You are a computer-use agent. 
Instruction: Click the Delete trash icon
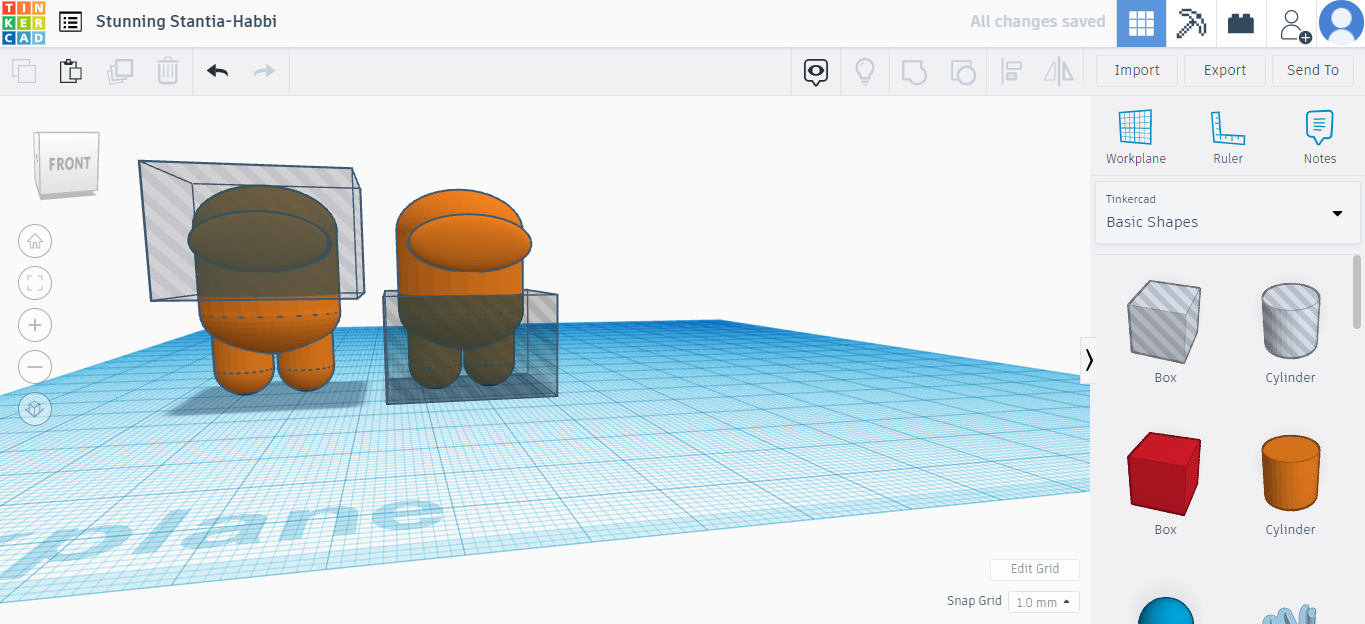(x=168, y=71)
